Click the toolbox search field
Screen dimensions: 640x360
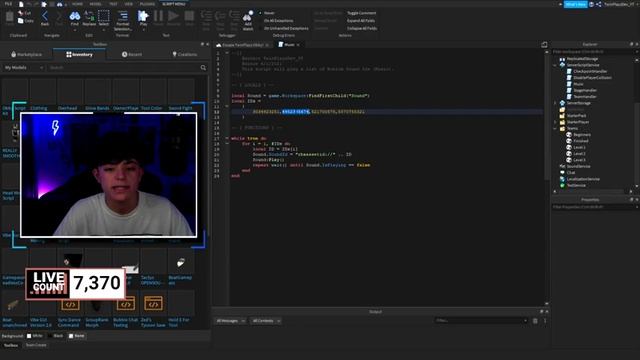(124, 67)
